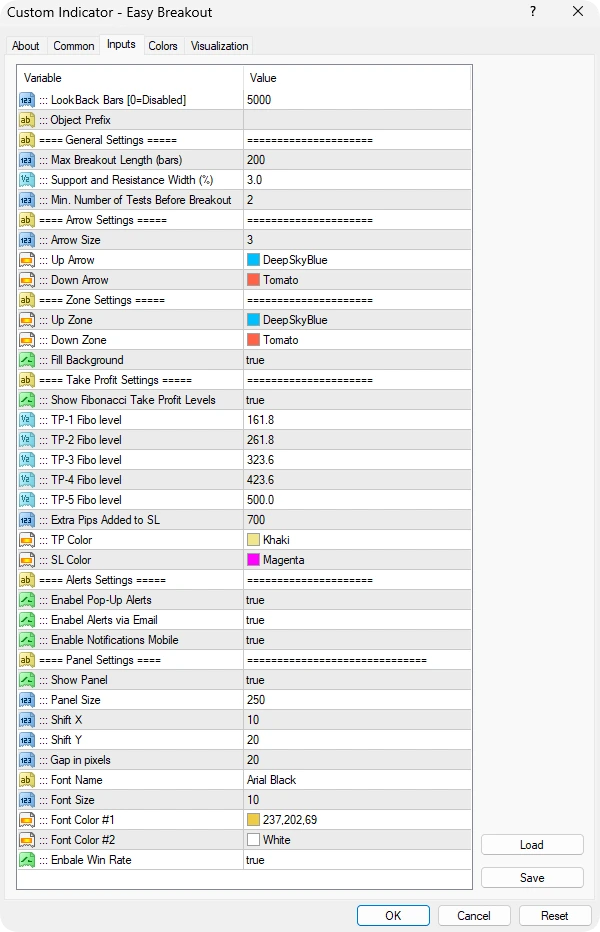The height and width of the screenshot is (932, 600).
Task: Toggle the Fill Background true value
Action: coord(357,360)
